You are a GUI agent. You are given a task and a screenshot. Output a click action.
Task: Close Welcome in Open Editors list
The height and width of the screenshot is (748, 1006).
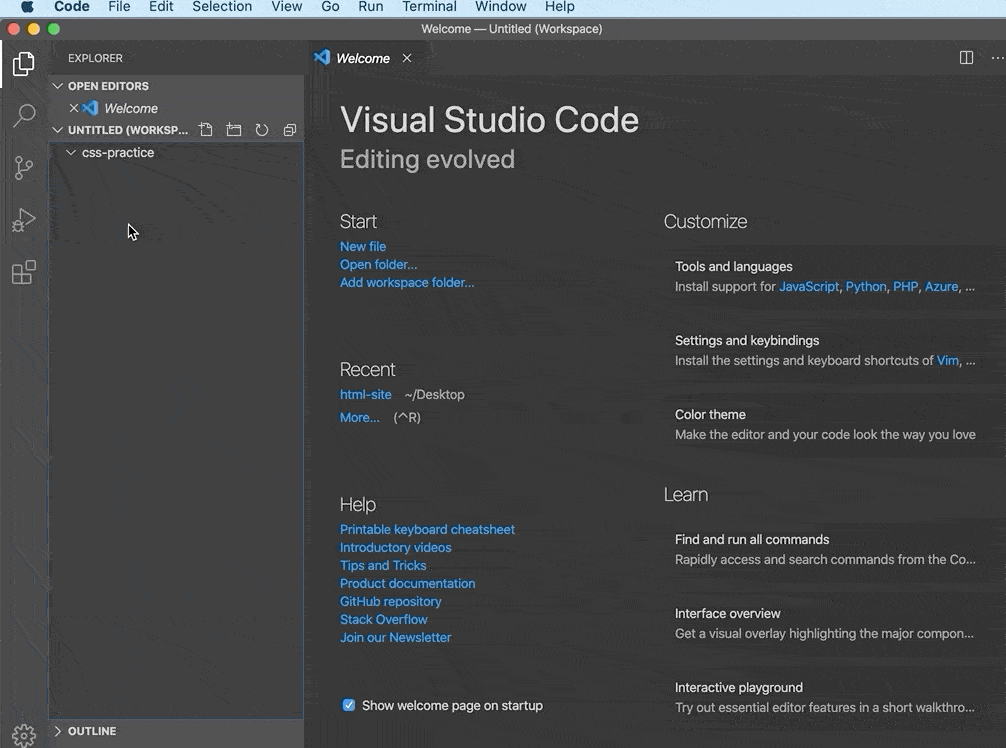pyautogui.click(x=74, y=108)
